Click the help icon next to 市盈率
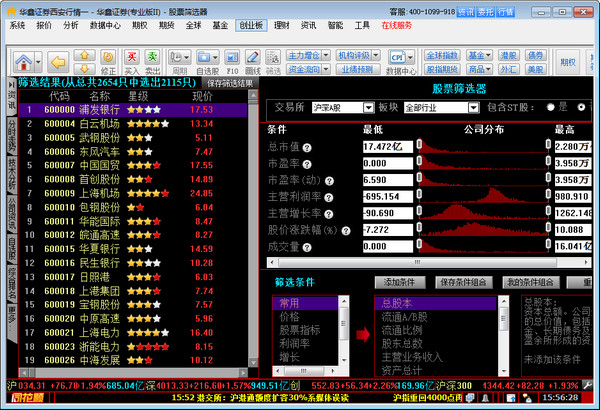600x410 pixels. pyautogui.click(x=307, y=164)
